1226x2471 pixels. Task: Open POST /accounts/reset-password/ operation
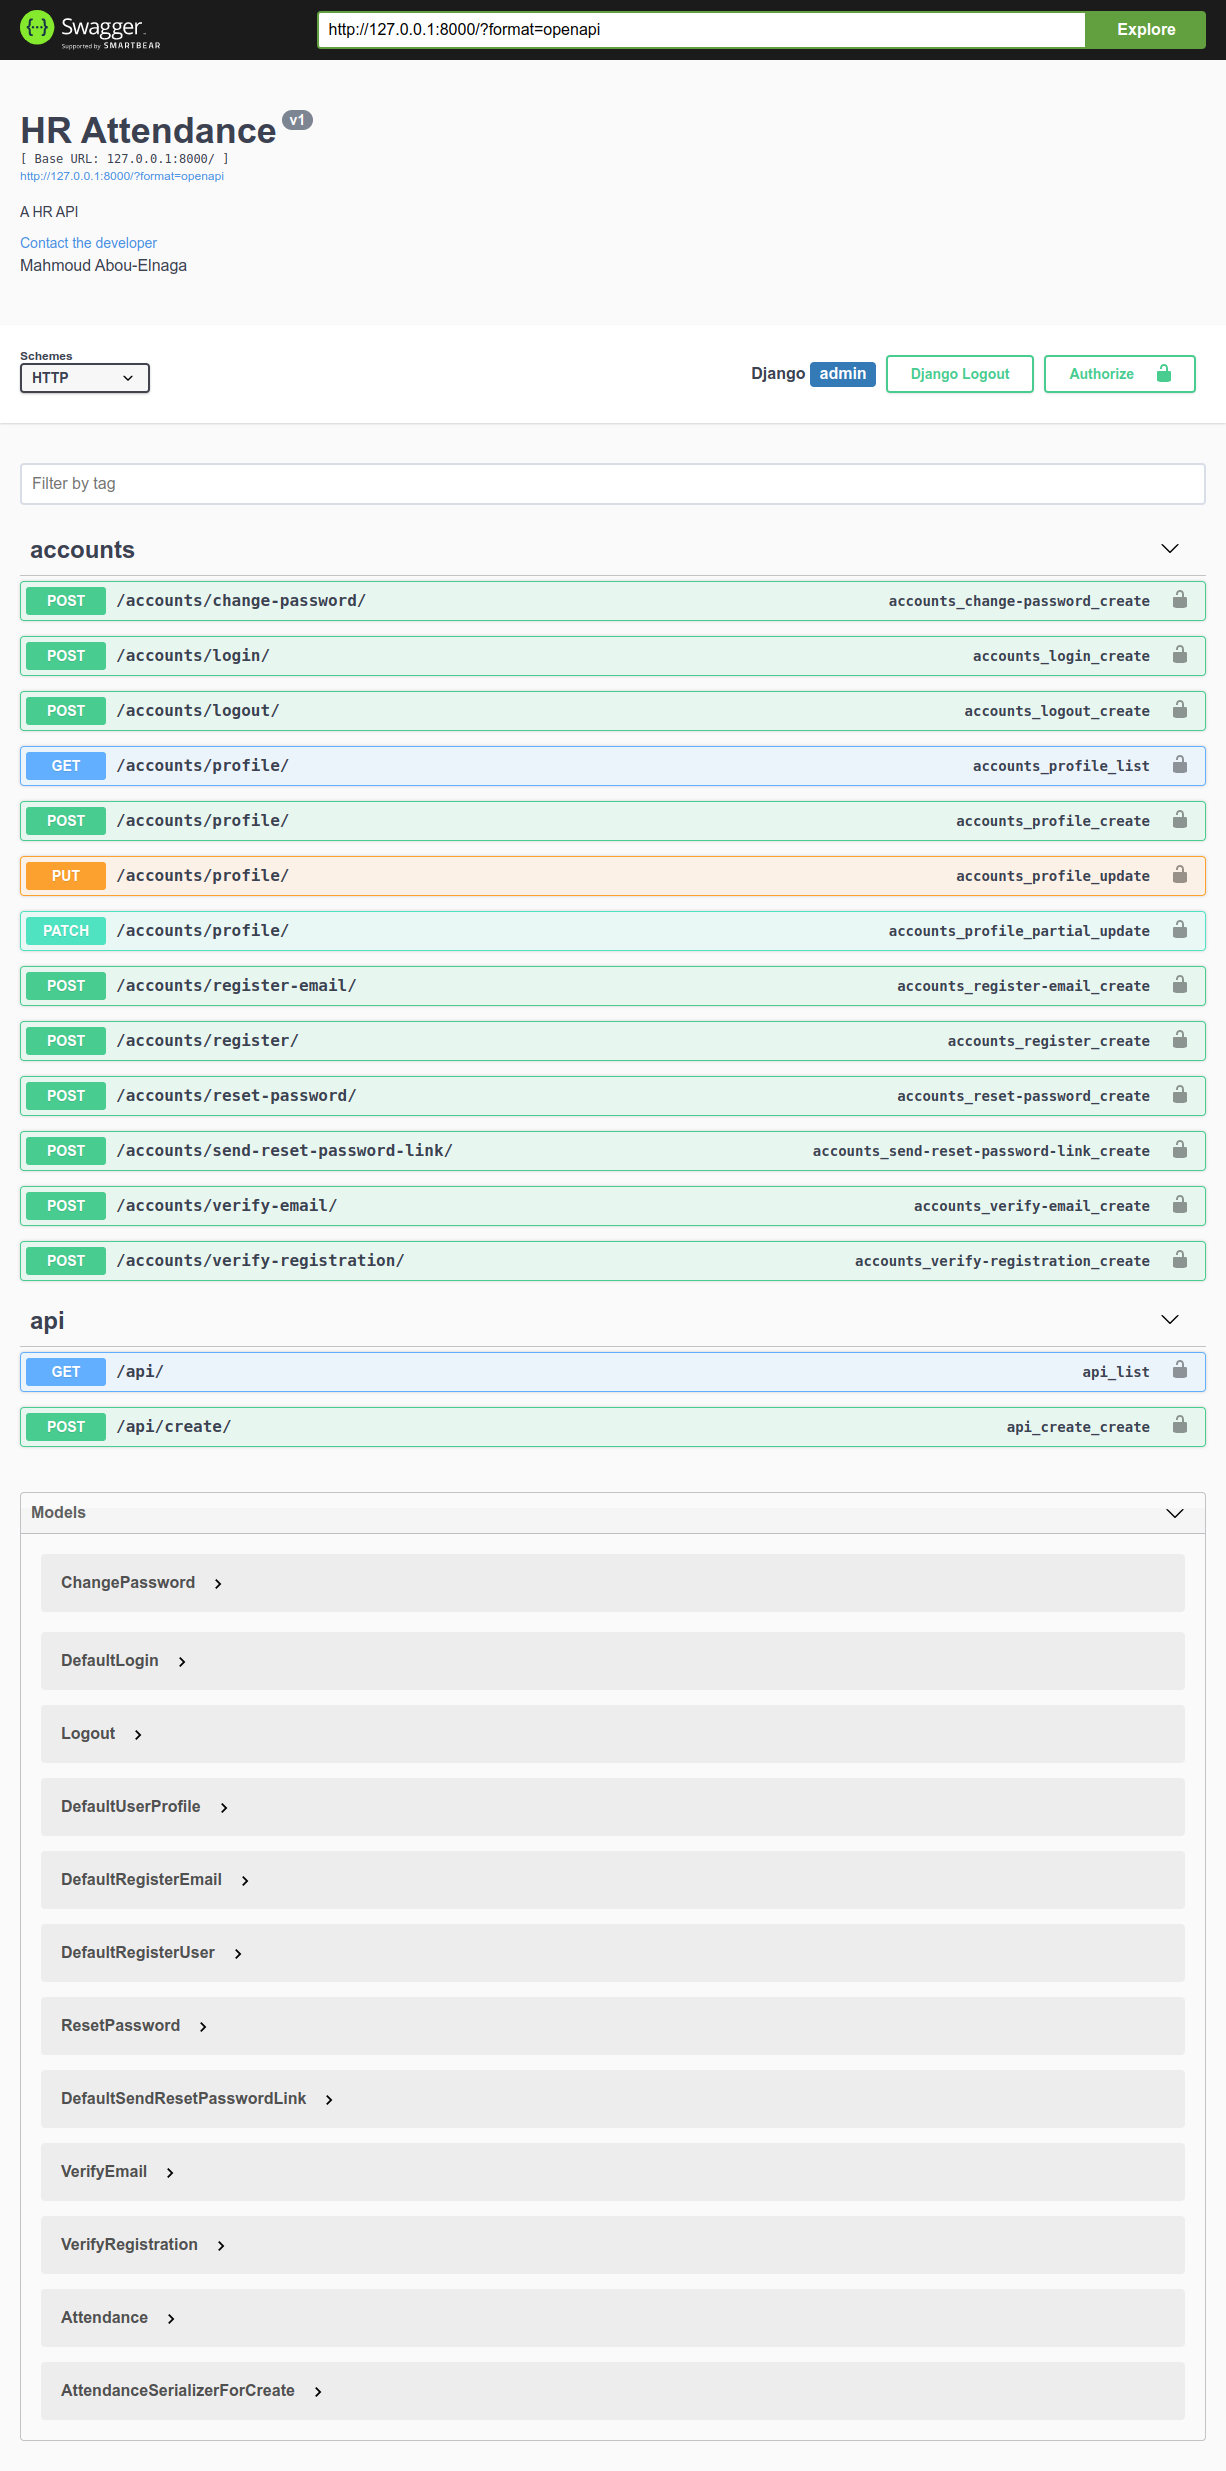click(x=612, y=1096)
